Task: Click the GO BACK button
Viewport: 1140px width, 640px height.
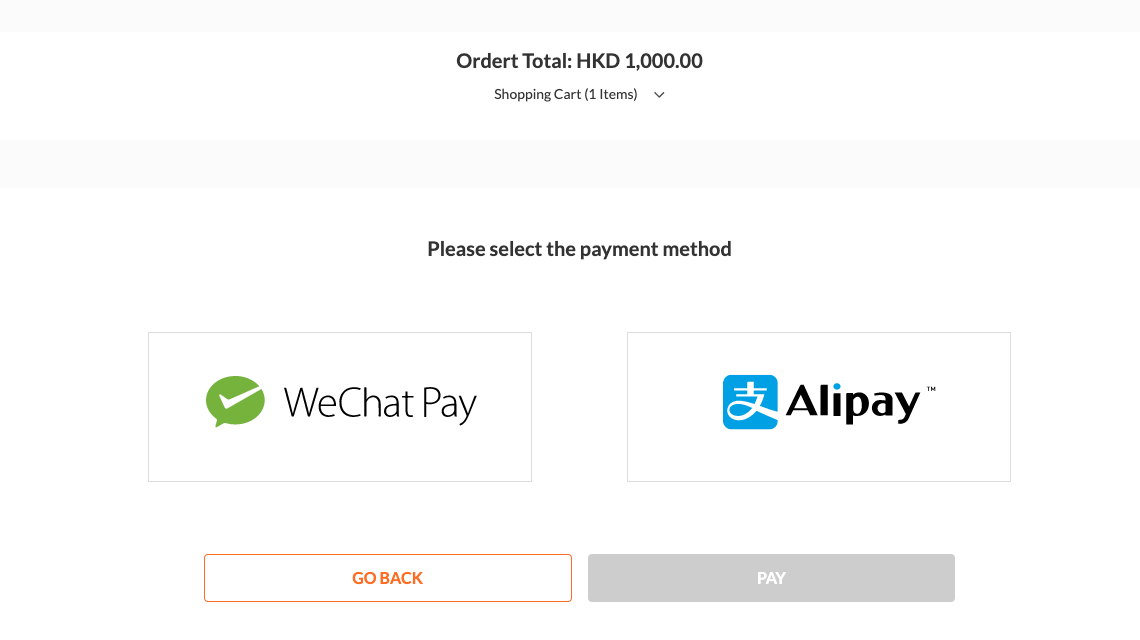Action: (x=388, y=578)
